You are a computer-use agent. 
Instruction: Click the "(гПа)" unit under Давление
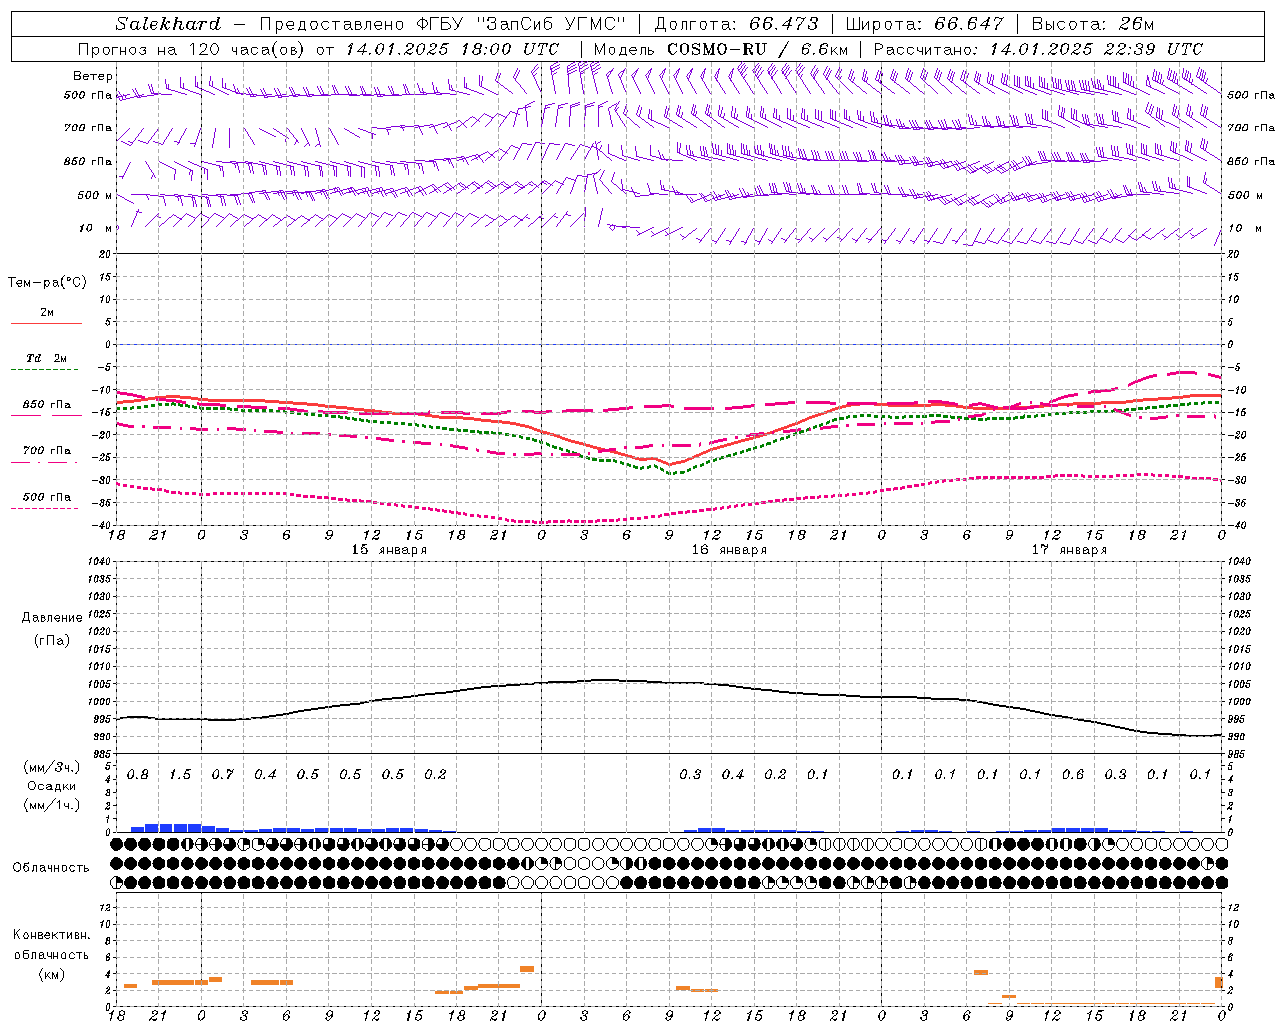52,640
